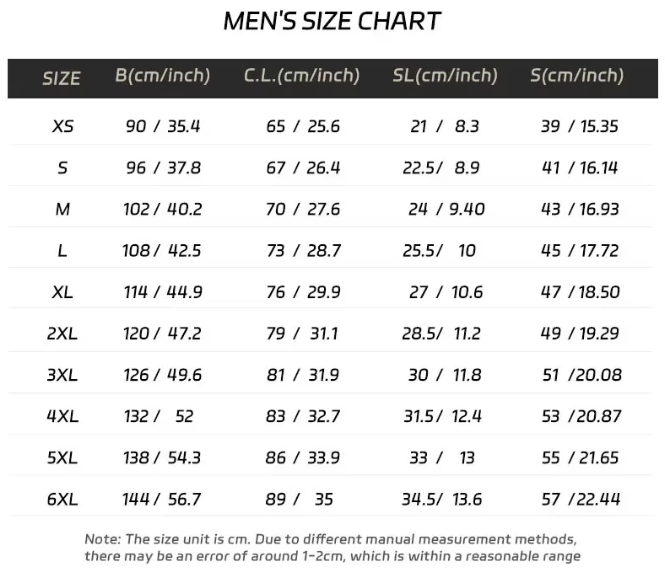Select the 51 / 20.08 shoulder value

tap(580, 375)
